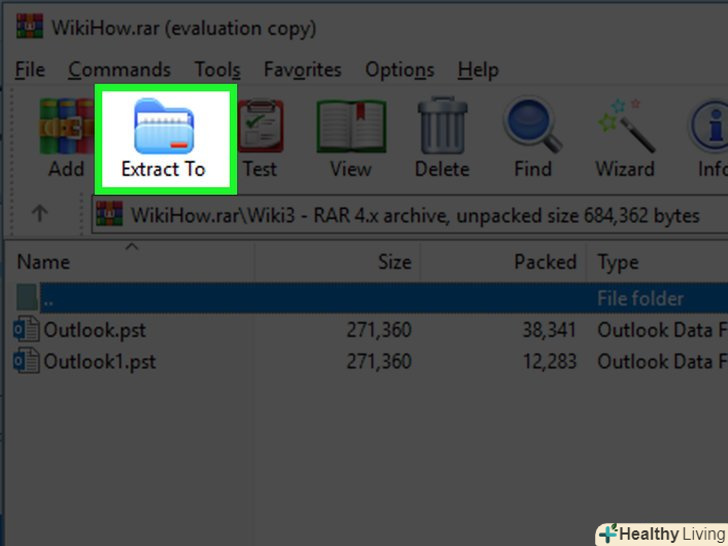The image size is (728, 546).
Task: Click the File folder type text
Action: [640, 299]
